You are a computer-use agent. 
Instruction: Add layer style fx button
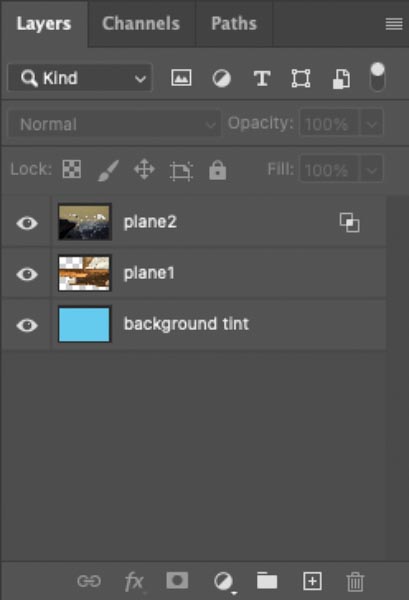tap(134, 582)
